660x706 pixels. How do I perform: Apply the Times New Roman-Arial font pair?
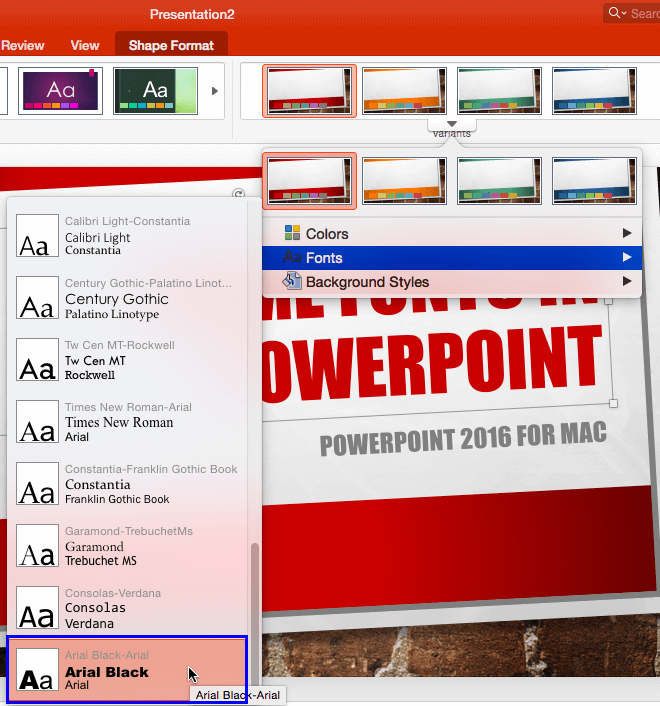point(127,421)
